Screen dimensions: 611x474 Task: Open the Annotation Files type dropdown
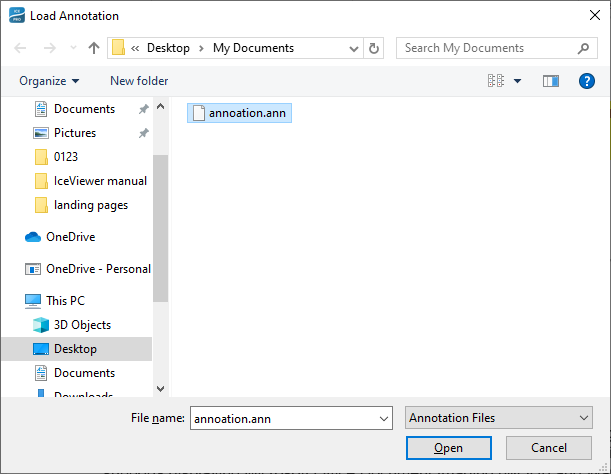[499, 418]
